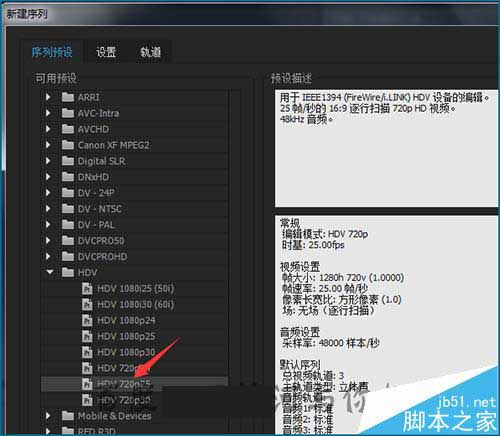
Task: Click the '编辑模式: HDV 720p' text
Action: coord(325,234)
